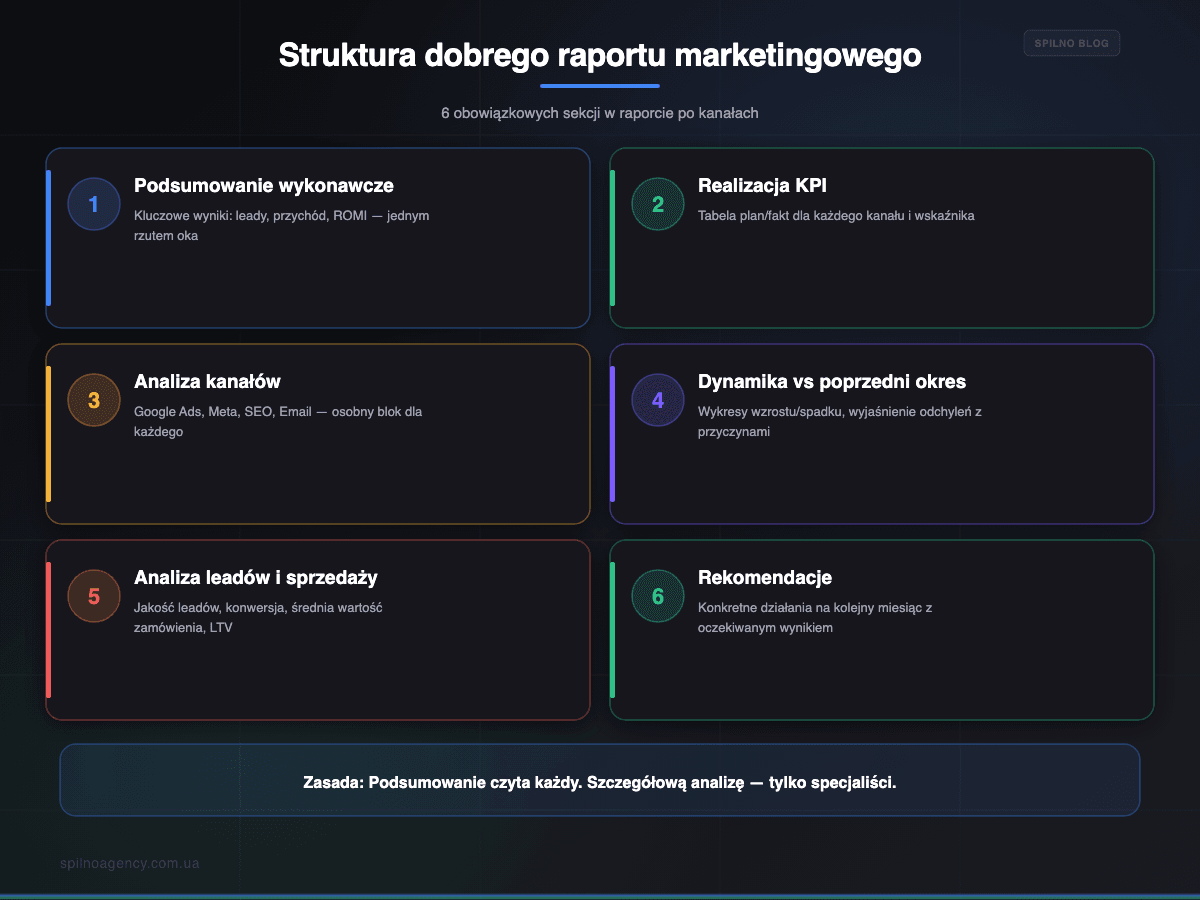The height and width of the screenshot is (900, 1200).
Task: Click description 'Google Ads, Meta, SEO, Email'
Action: click(x=225, y=412)
